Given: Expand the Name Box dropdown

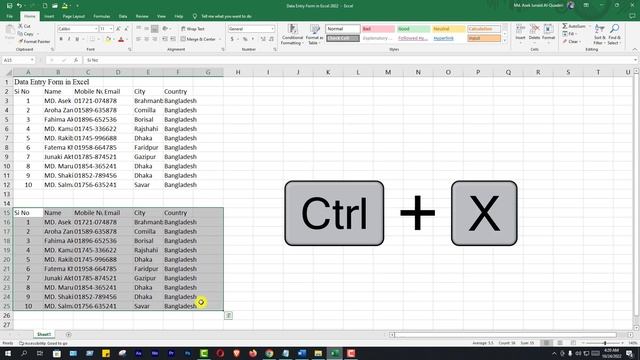Looking at the screenshot, I should coord(32,60).
